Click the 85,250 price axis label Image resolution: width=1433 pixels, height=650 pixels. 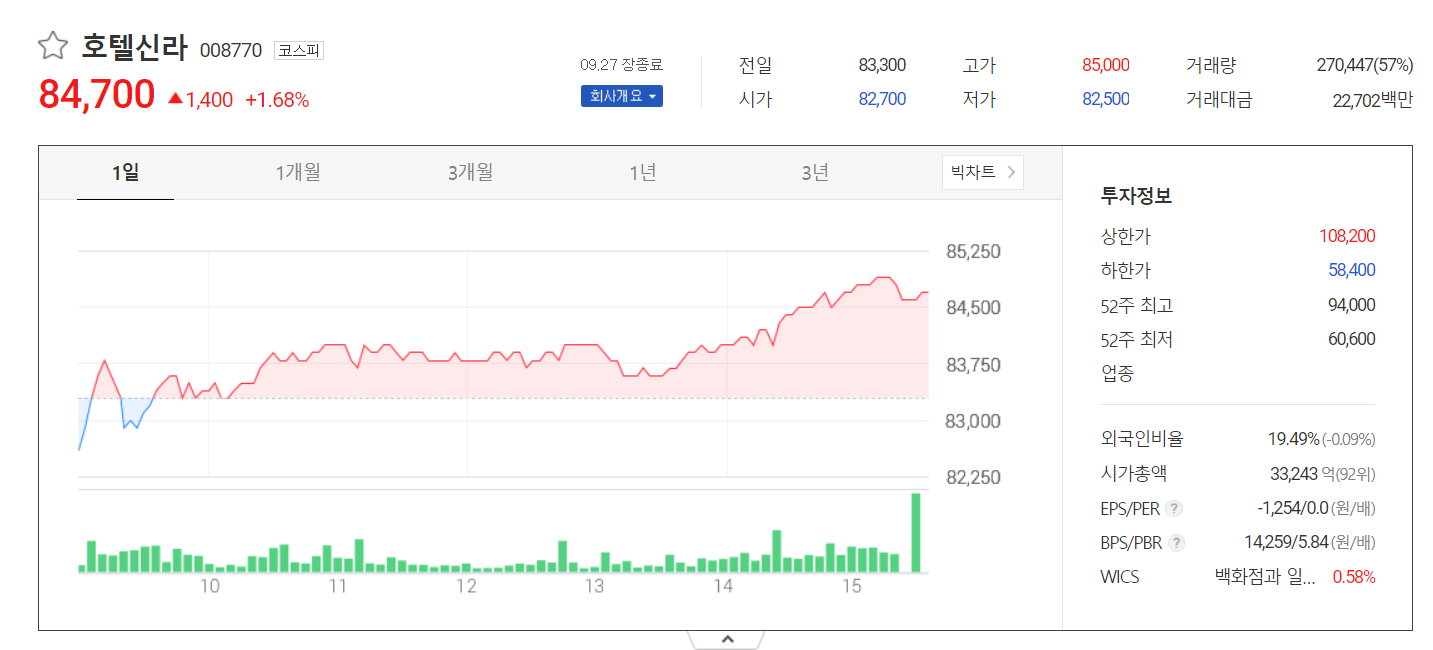(x=973, y=251)
